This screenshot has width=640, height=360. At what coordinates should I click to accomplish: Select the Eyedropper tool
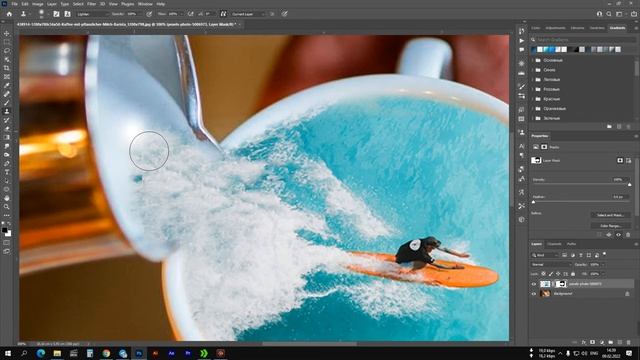click(x=7, y=85)
